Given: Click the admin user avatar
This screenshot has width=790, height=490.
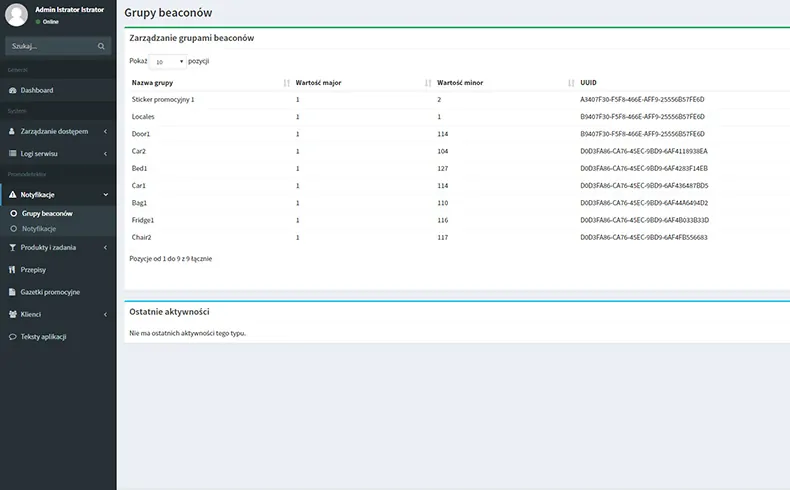Looking at the screenshot, I should [16, 14].
